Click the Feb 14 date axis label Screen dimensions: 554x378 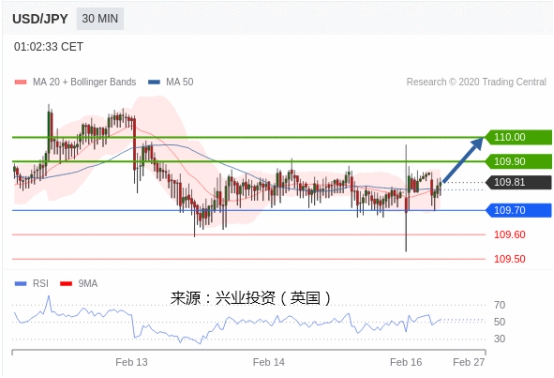coord(269,362)
